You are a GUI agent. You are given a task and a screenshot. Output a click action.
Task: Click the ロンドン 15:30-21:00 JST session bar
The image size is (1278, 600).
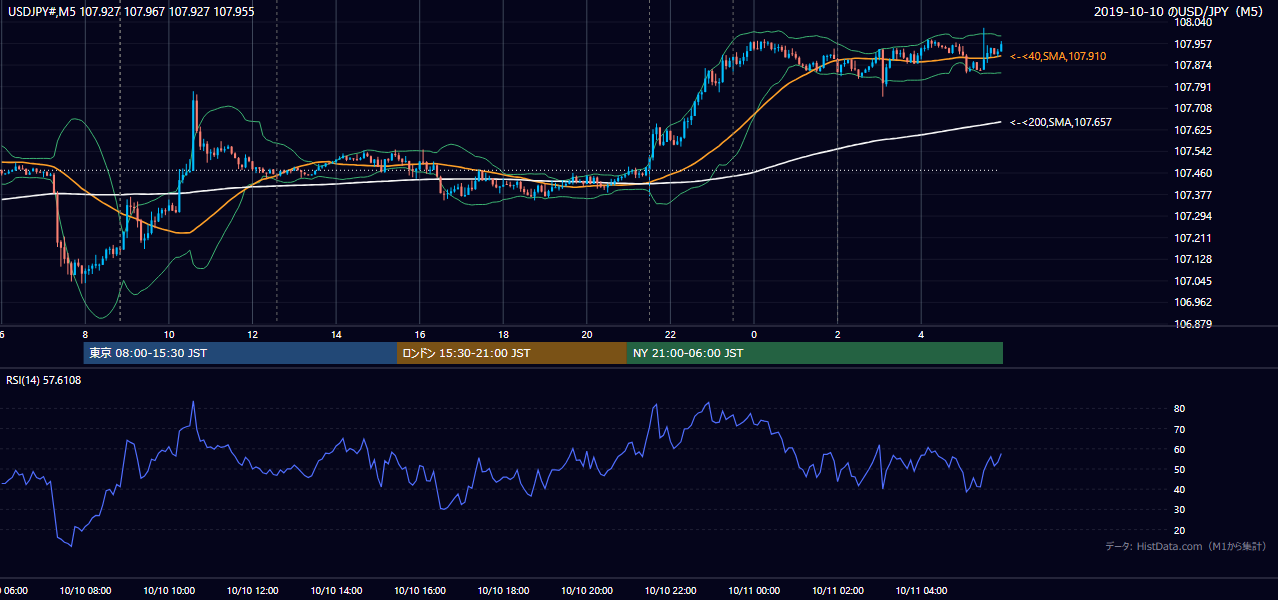(x=512, y=353)
